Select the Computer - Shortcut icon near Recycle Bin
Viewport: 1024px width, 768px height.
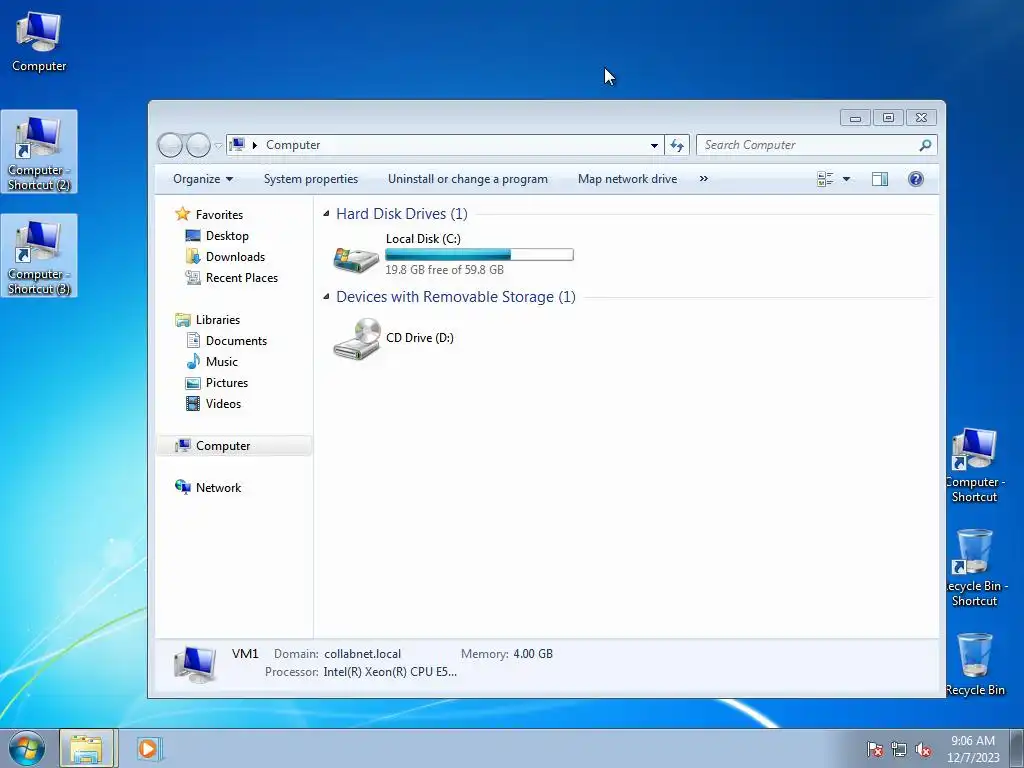click(x=974, y=465)
